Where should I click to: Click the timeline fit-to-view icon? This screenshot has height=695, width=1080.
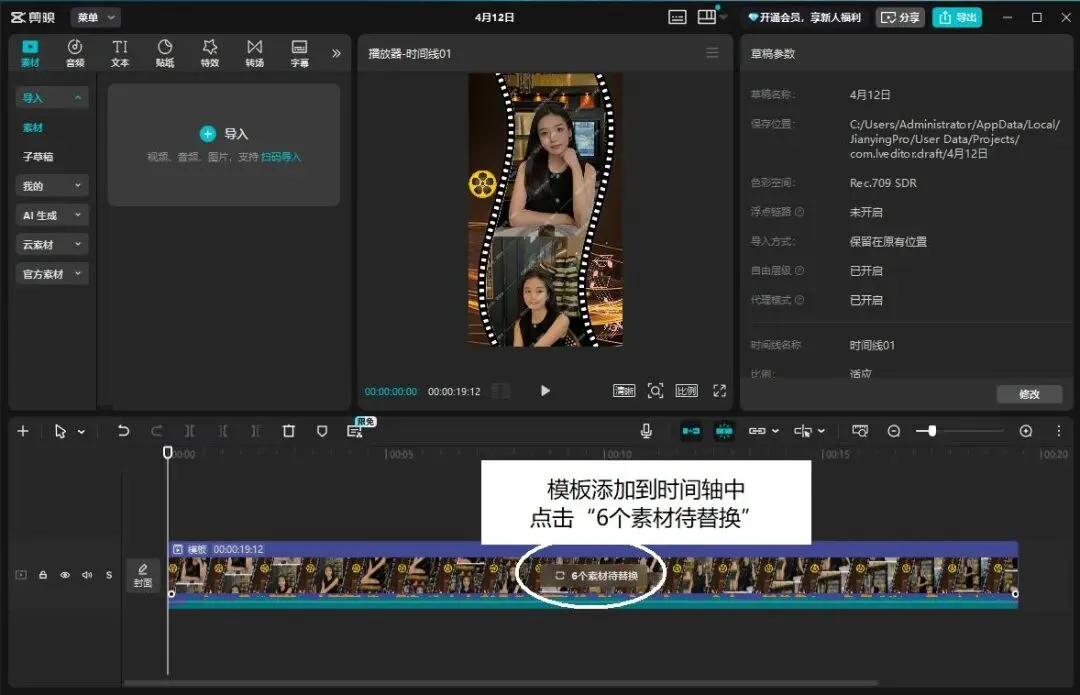860,431
